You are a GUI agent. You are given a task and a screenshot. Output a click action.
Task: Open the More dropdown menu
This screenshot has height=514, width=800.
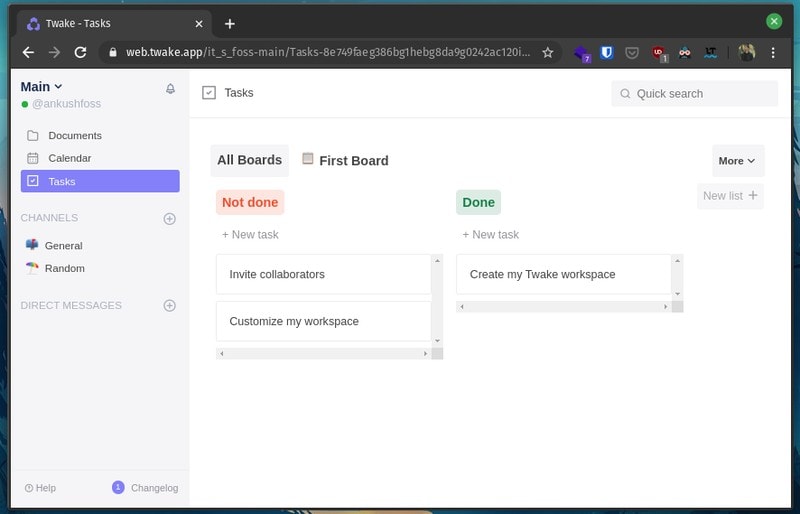click(x=738, y=161)
